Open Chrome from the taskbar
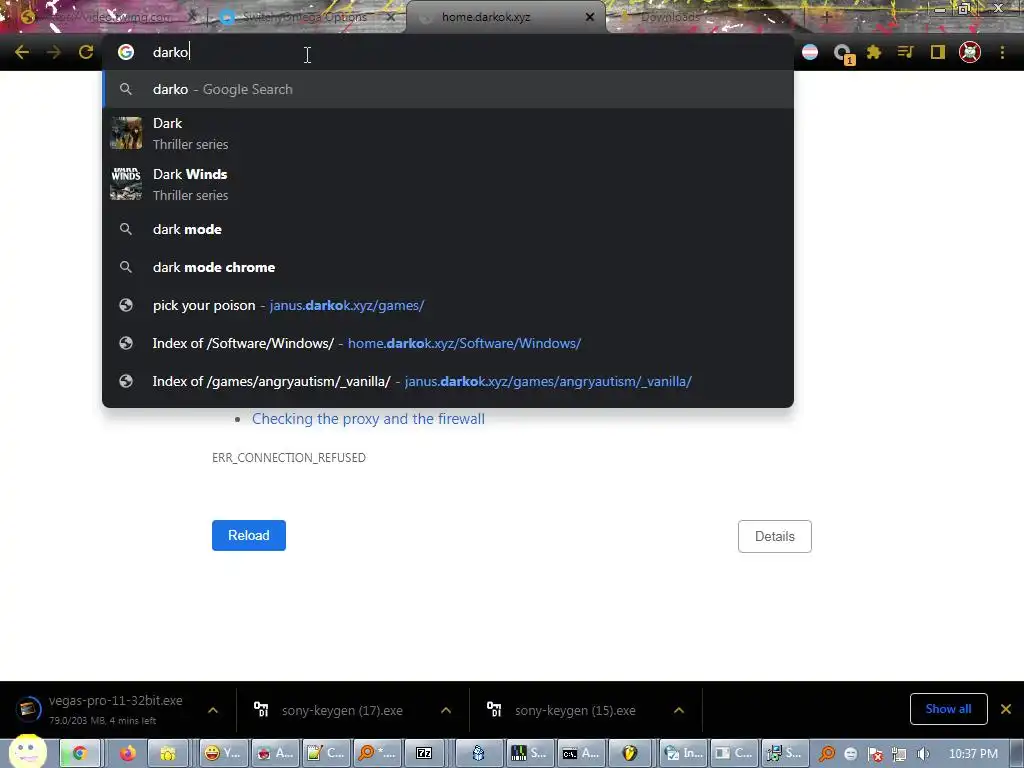 79,754
